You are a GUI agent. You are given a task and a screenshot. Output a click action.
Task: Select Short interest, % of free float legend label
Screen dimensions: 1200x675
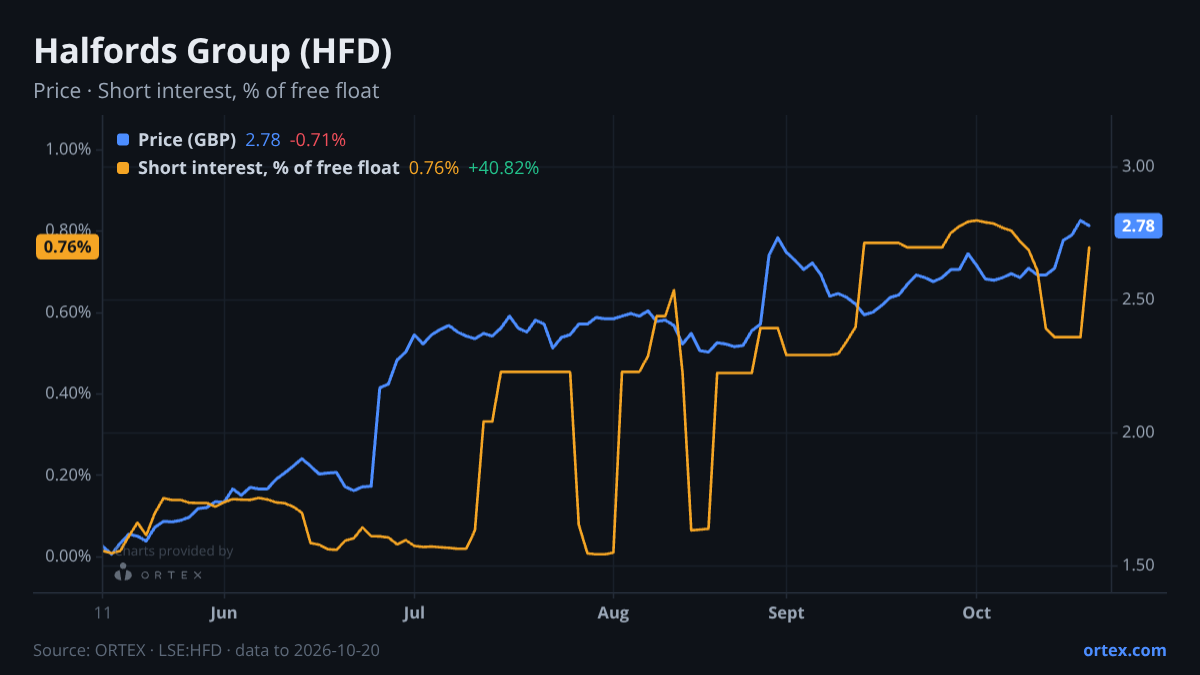point(268,168)
